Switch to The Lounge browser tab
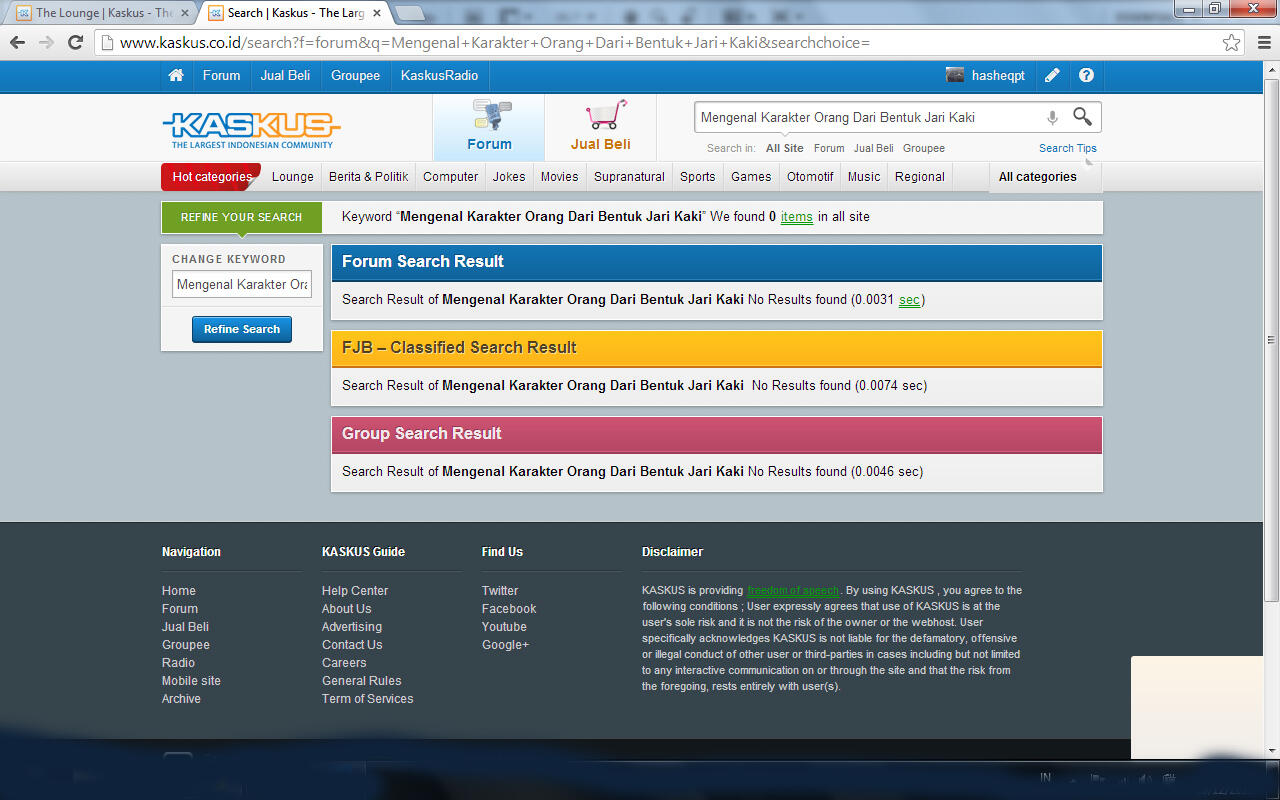 pyautogui.click(x=103, y=13)
